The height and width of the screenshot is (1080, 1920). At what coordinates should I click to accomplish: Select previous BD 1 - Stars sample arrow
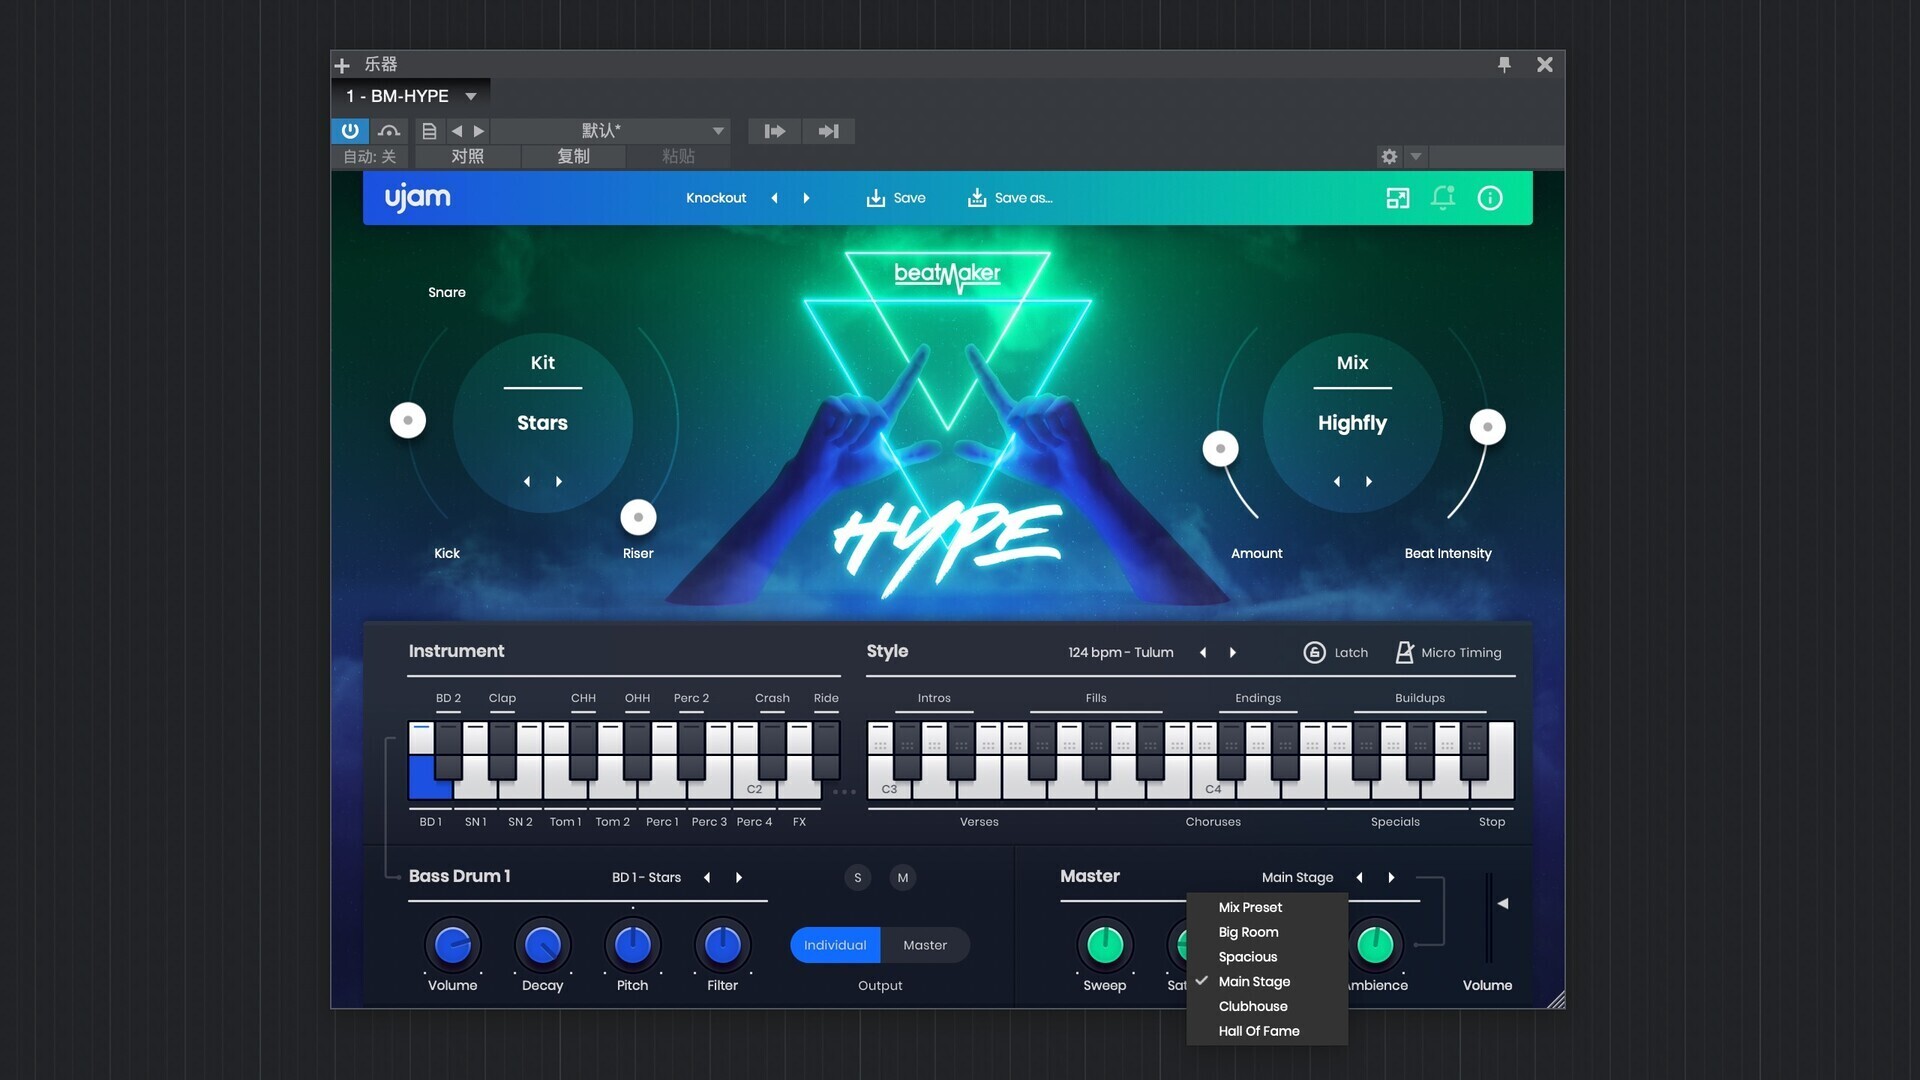coord(707,877)
